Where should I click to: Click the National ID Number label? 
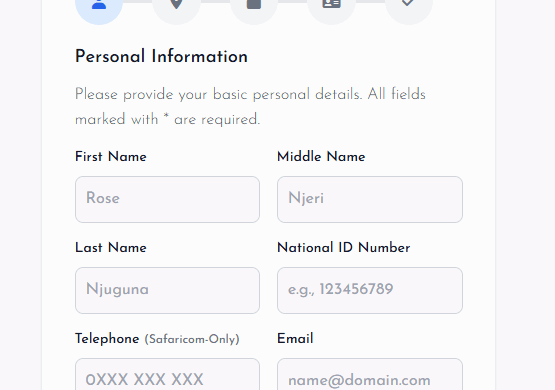344,247
